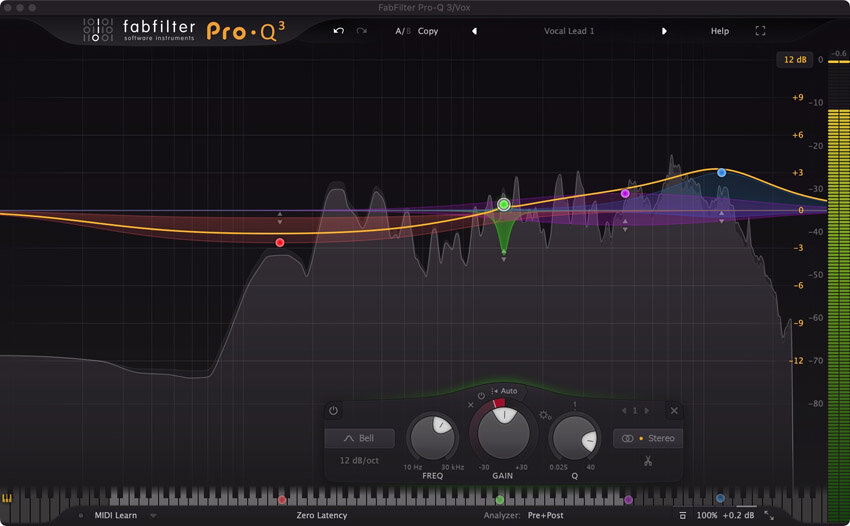Image resolution: width=850 pixels, height=526 pixels.
Task: Toggle Auto threshold mode
Action: (505, 391)
